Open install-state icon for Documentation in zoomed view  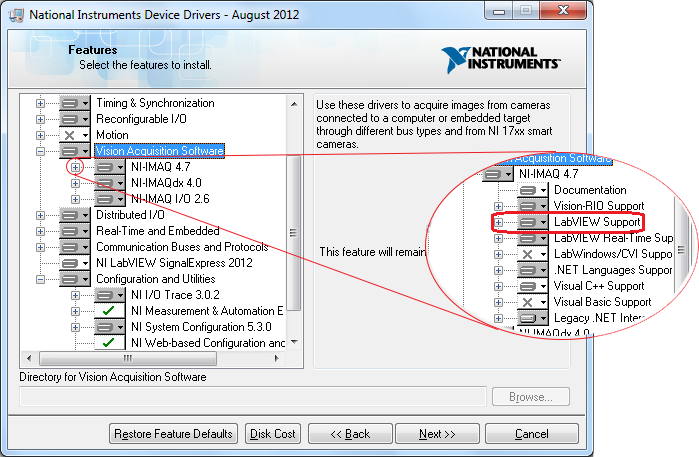tap(533, 190)
